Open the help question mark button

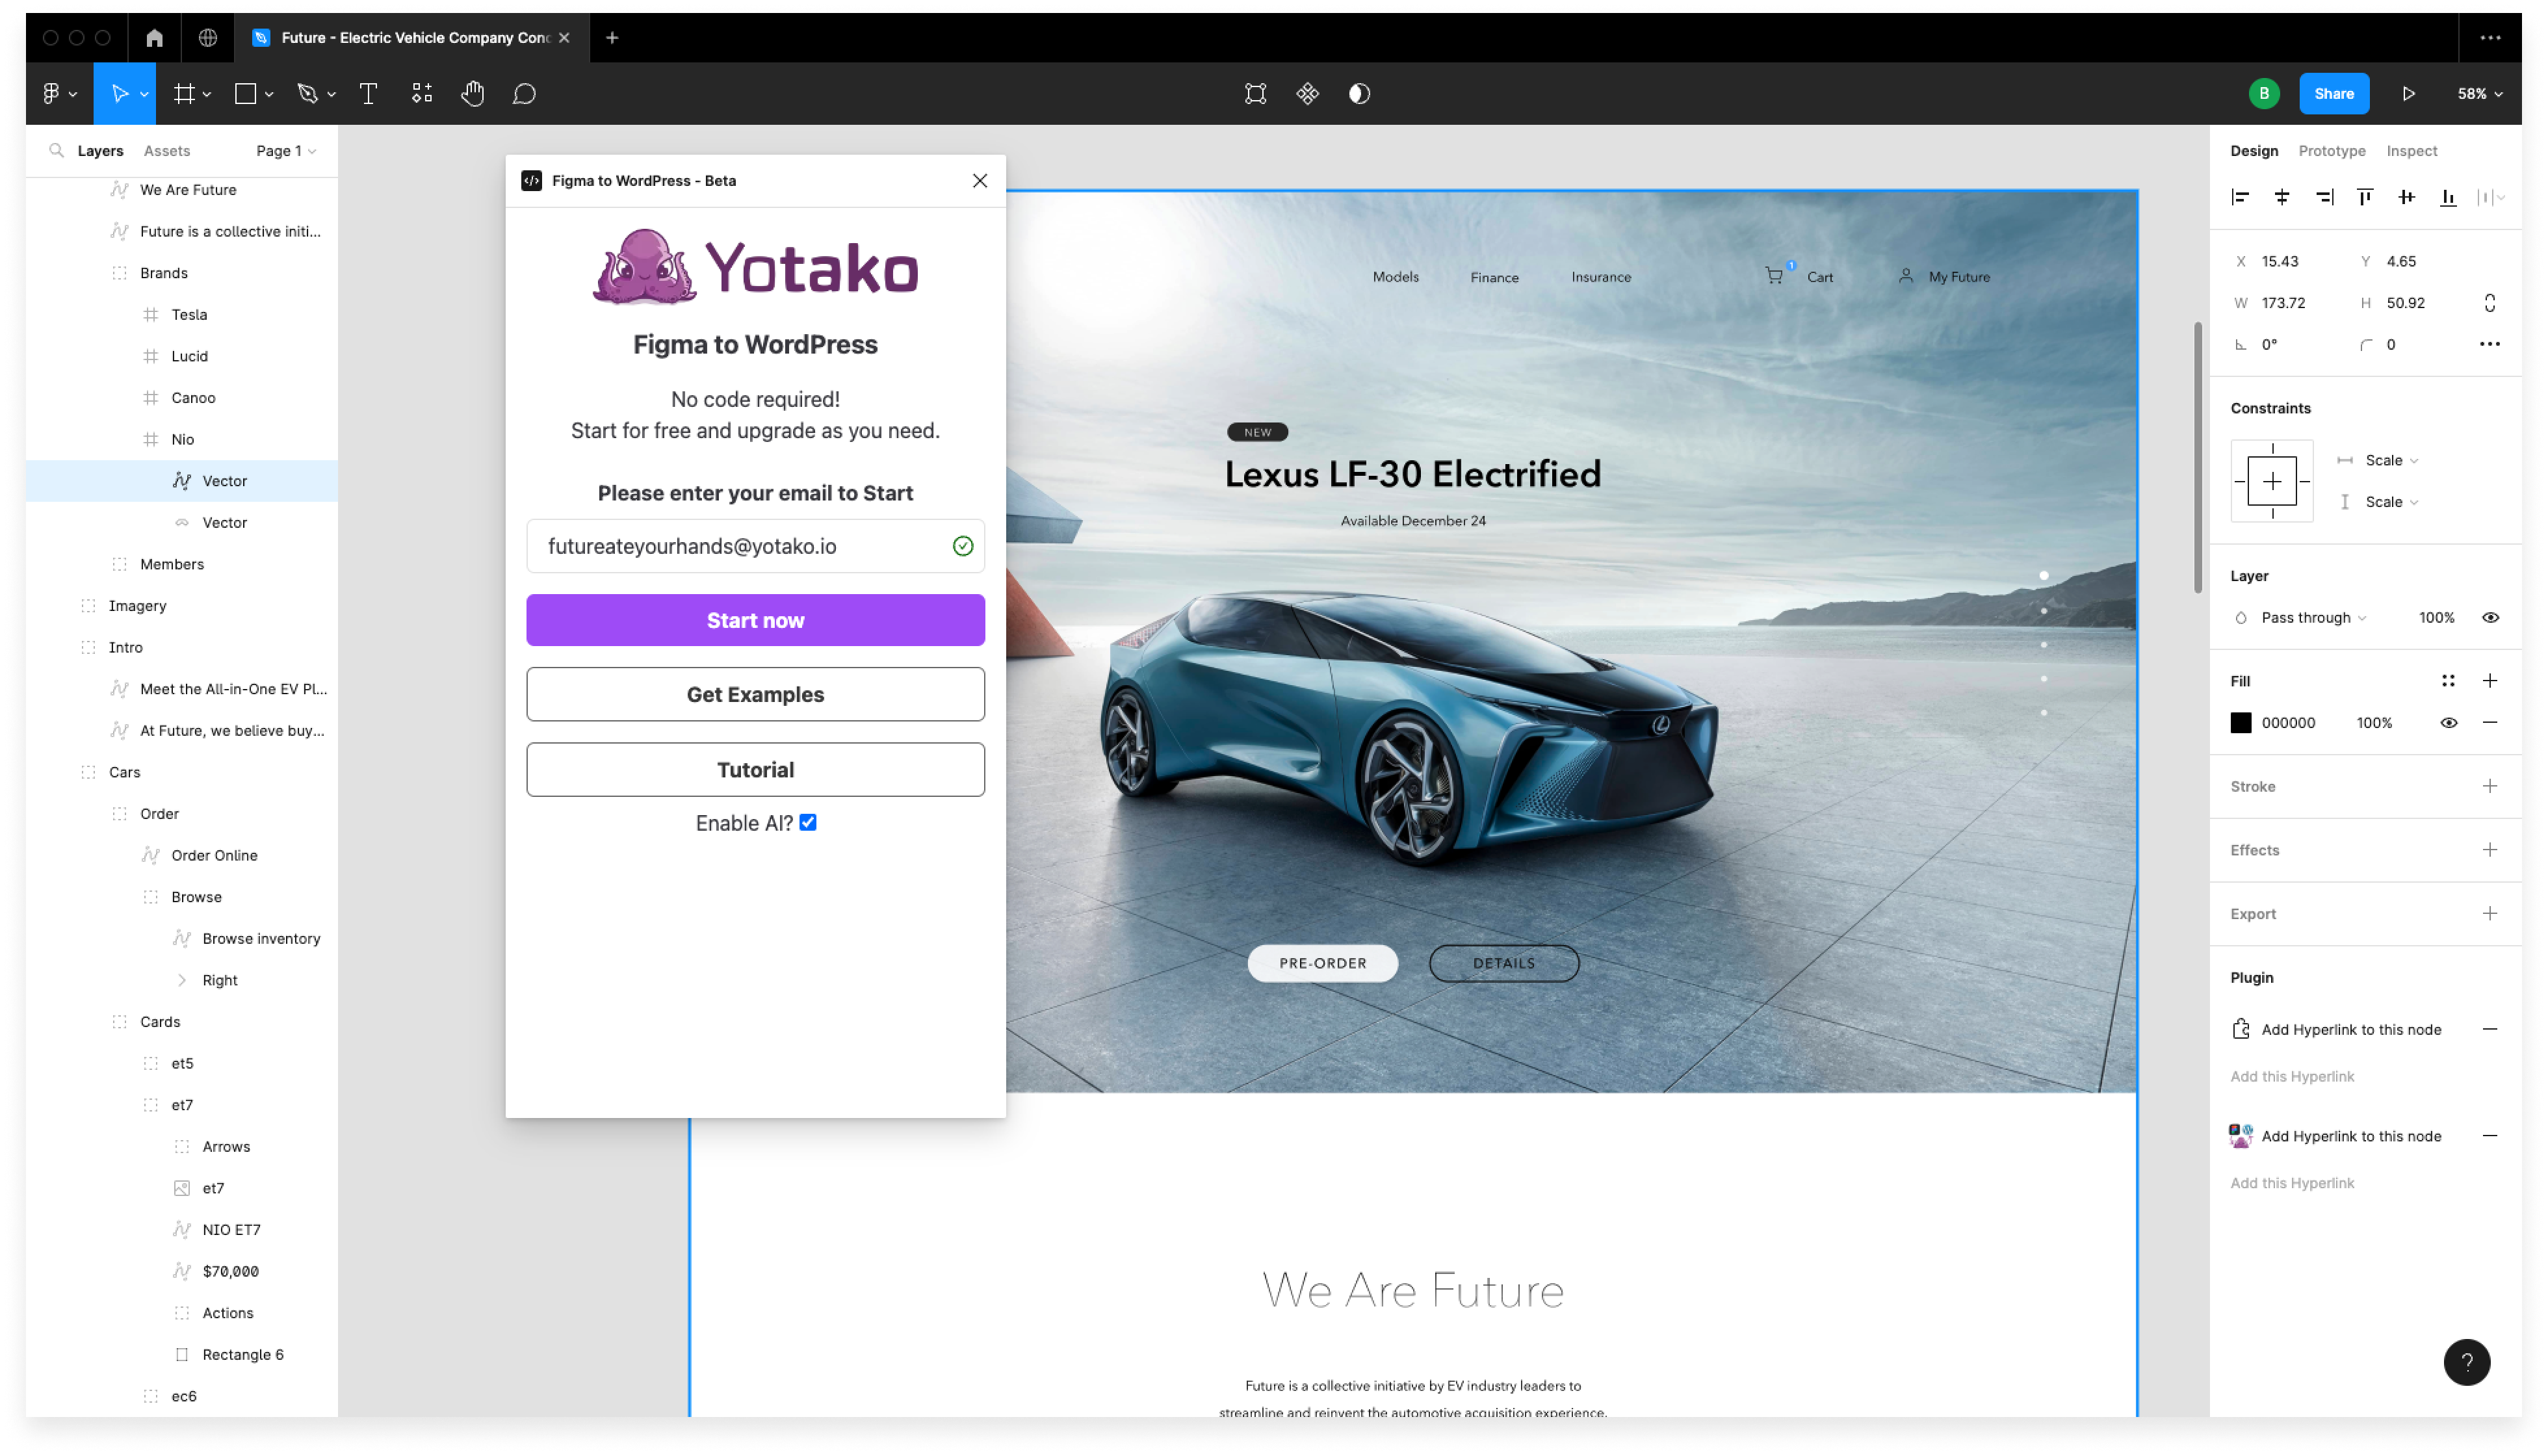pyautogui.click(x=2467, y=1362)
